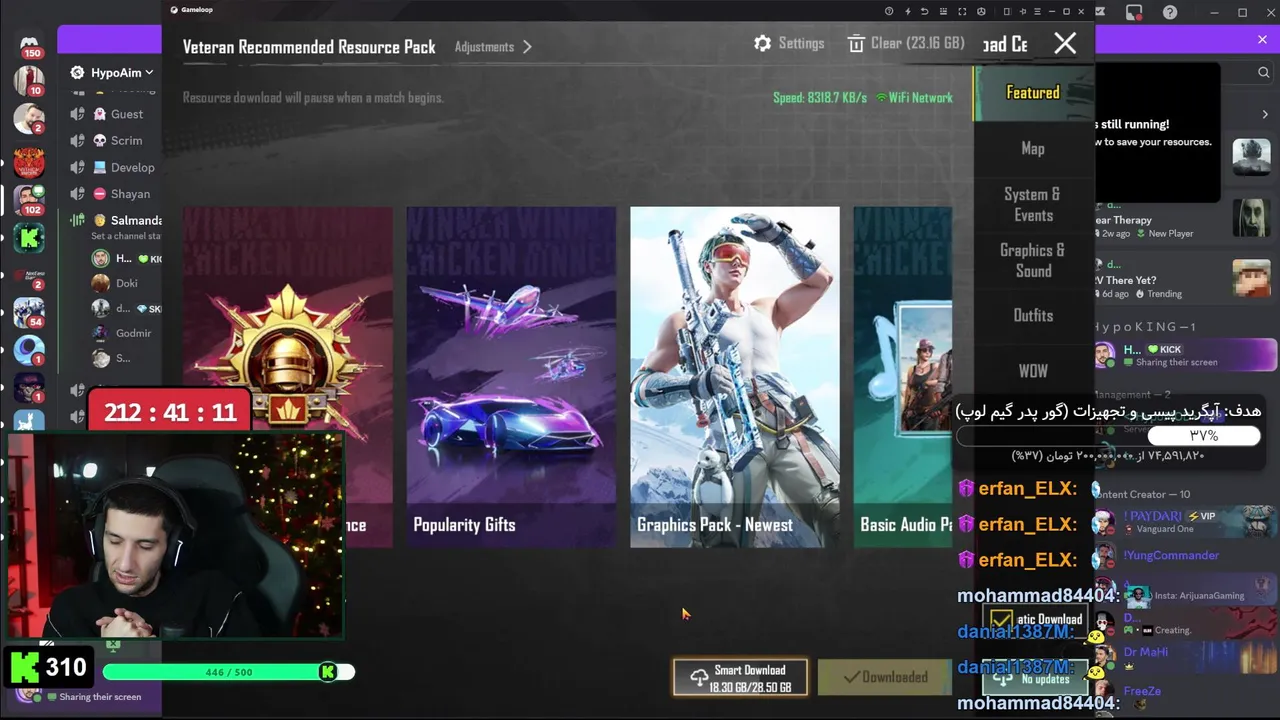The image size is (1280, 720).
Task: Open HypoAim server dropdown in Discord
Action: (112, 73)
